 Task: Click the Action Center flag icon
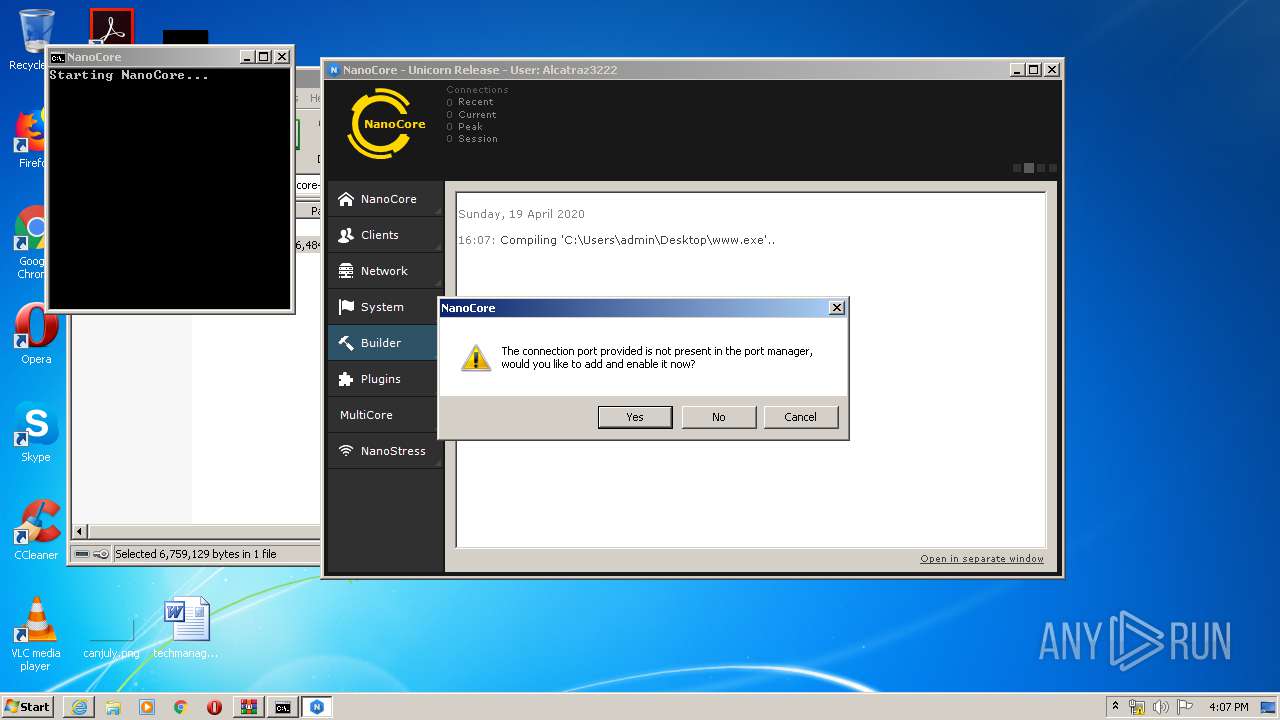[x=1185, y=707]
